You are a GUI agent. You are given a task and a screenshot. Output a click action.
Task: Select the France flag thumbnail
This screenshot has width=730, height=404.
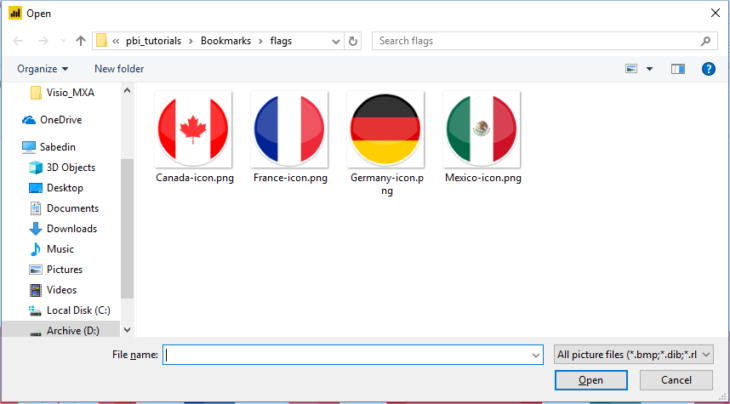289,129
